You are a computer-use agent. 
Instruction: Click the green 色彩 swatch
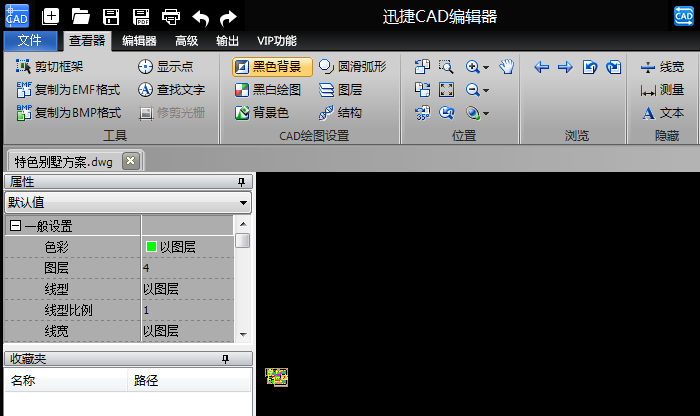[x=151, y=246]
